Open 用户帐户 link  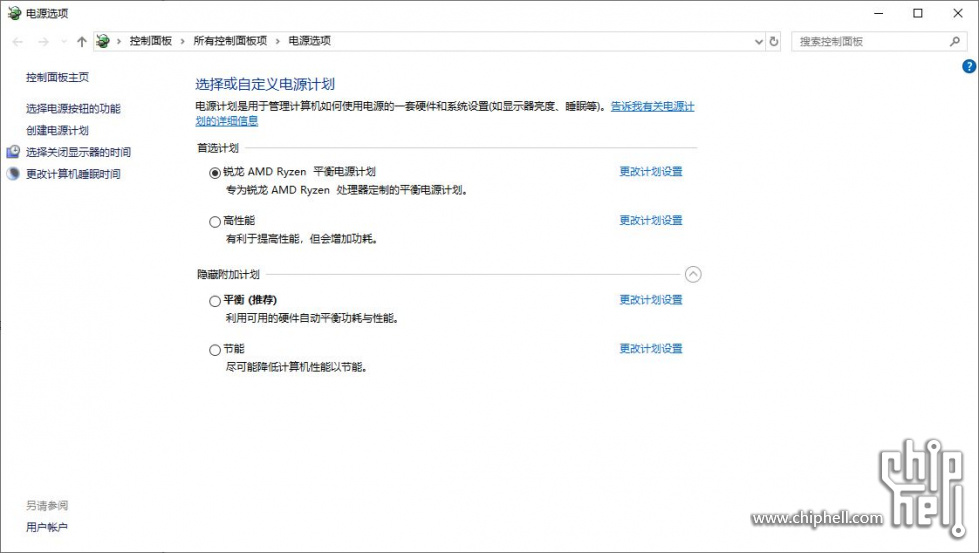click(x=47, y=527)
